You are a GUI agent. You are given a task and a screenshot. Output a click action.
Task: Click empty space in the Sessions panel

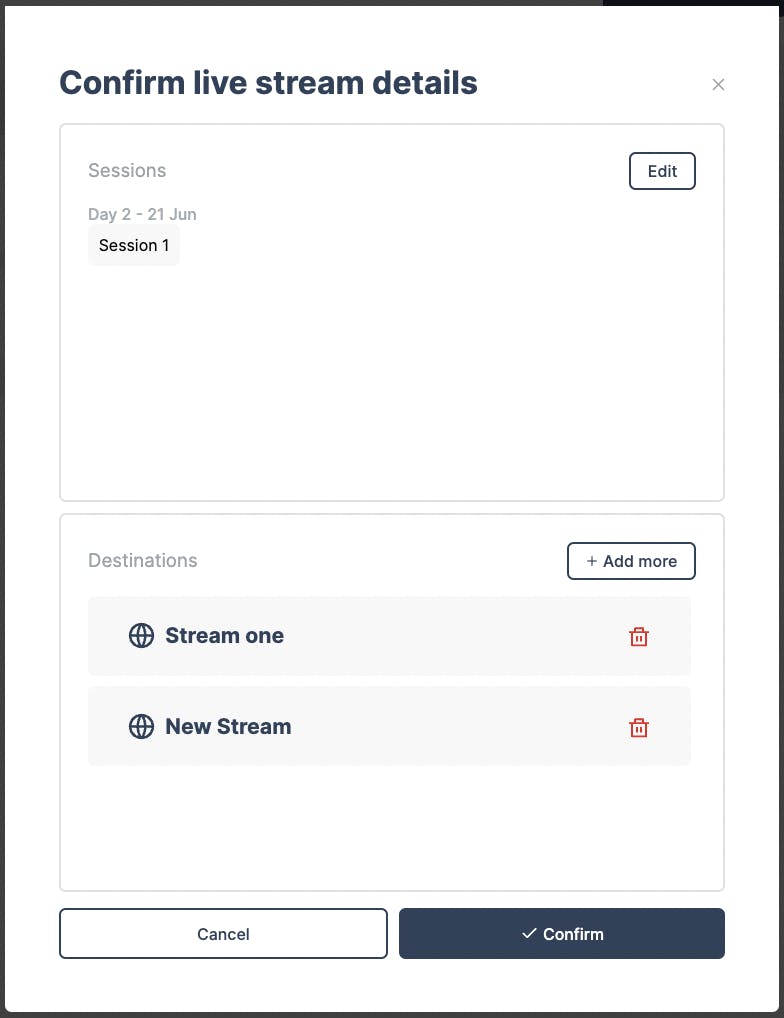(x=392, y=383)
